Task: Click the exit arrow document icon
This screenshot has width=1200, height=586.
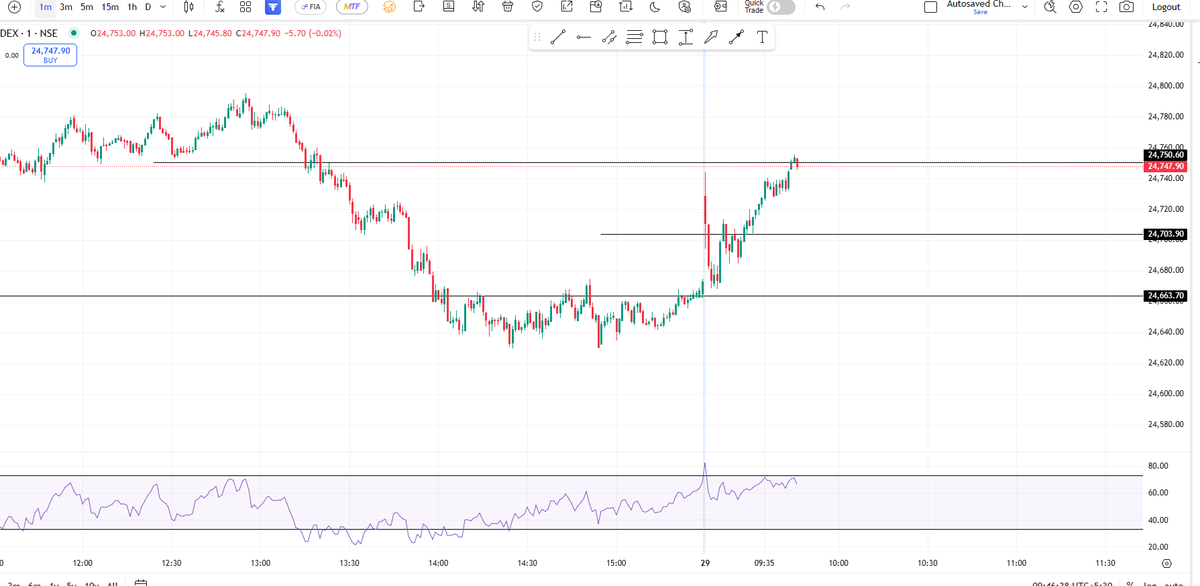Action: 418,7
